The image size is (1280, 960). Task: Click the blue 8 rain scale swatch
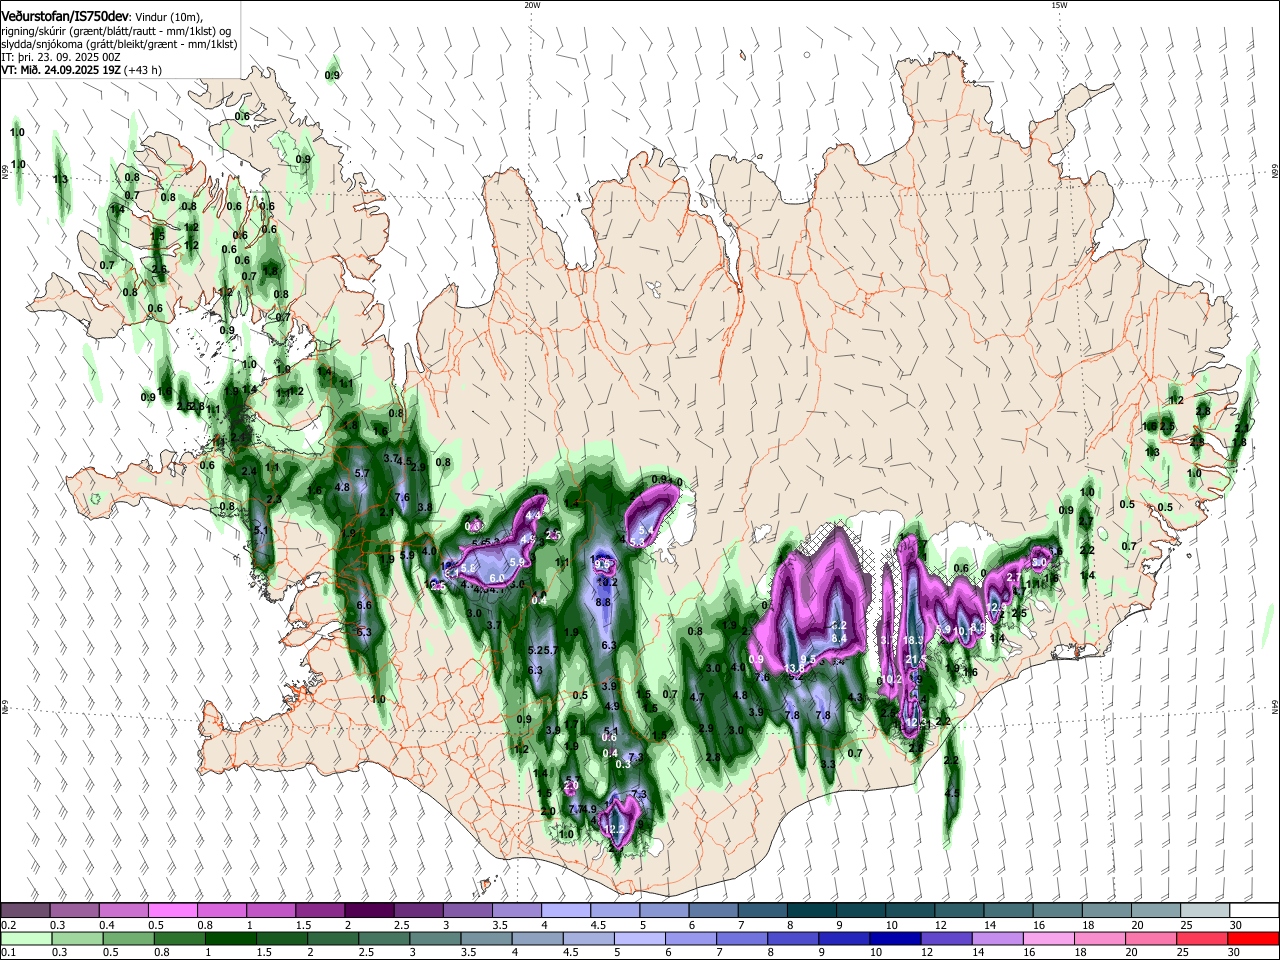[x=793, y=938]
